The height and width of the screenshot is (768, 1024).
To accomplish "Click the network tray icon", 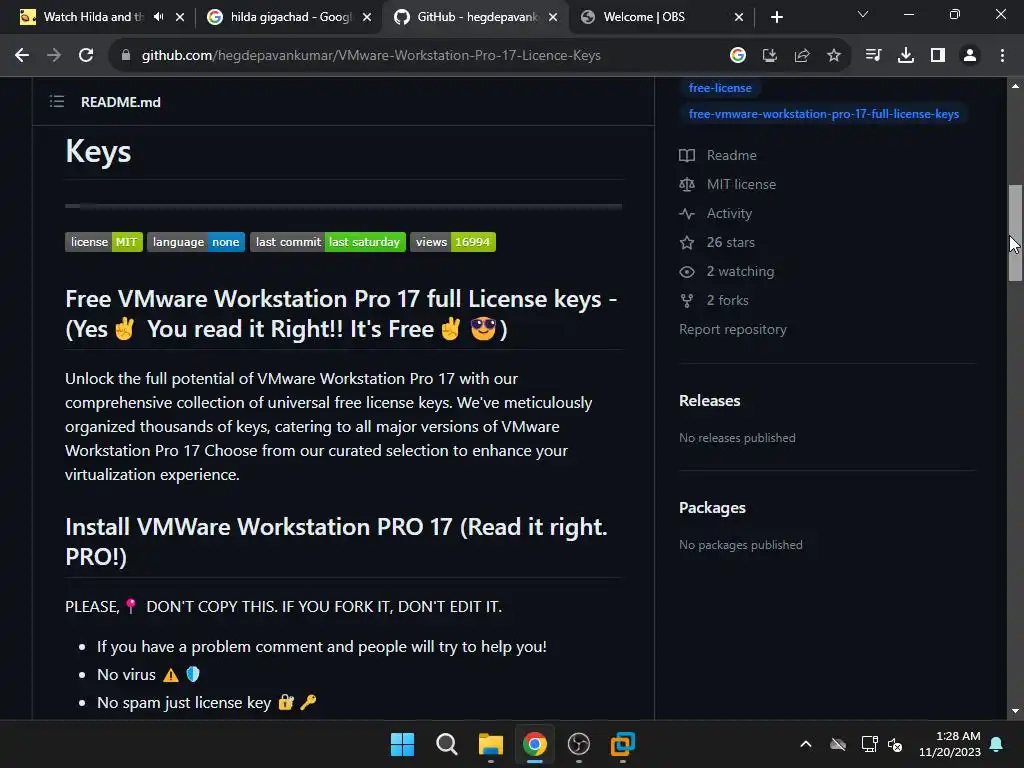I will point(869,744).
